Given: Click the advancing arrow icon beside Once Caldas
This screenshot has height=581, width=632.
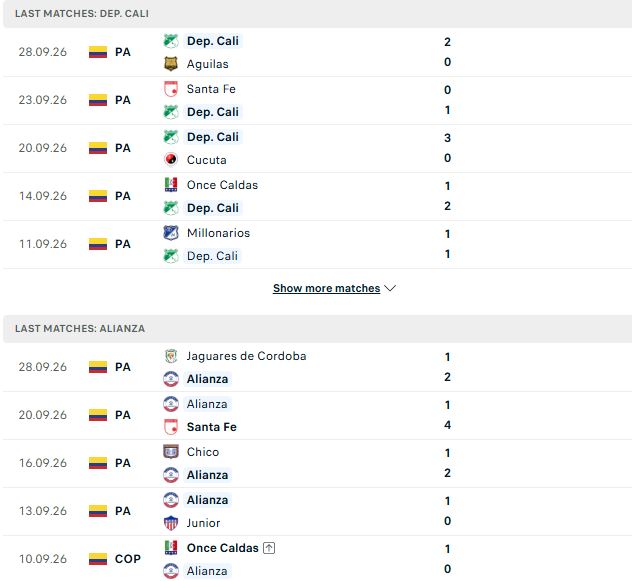Looking at the screenshot, I should click(269, 548).
